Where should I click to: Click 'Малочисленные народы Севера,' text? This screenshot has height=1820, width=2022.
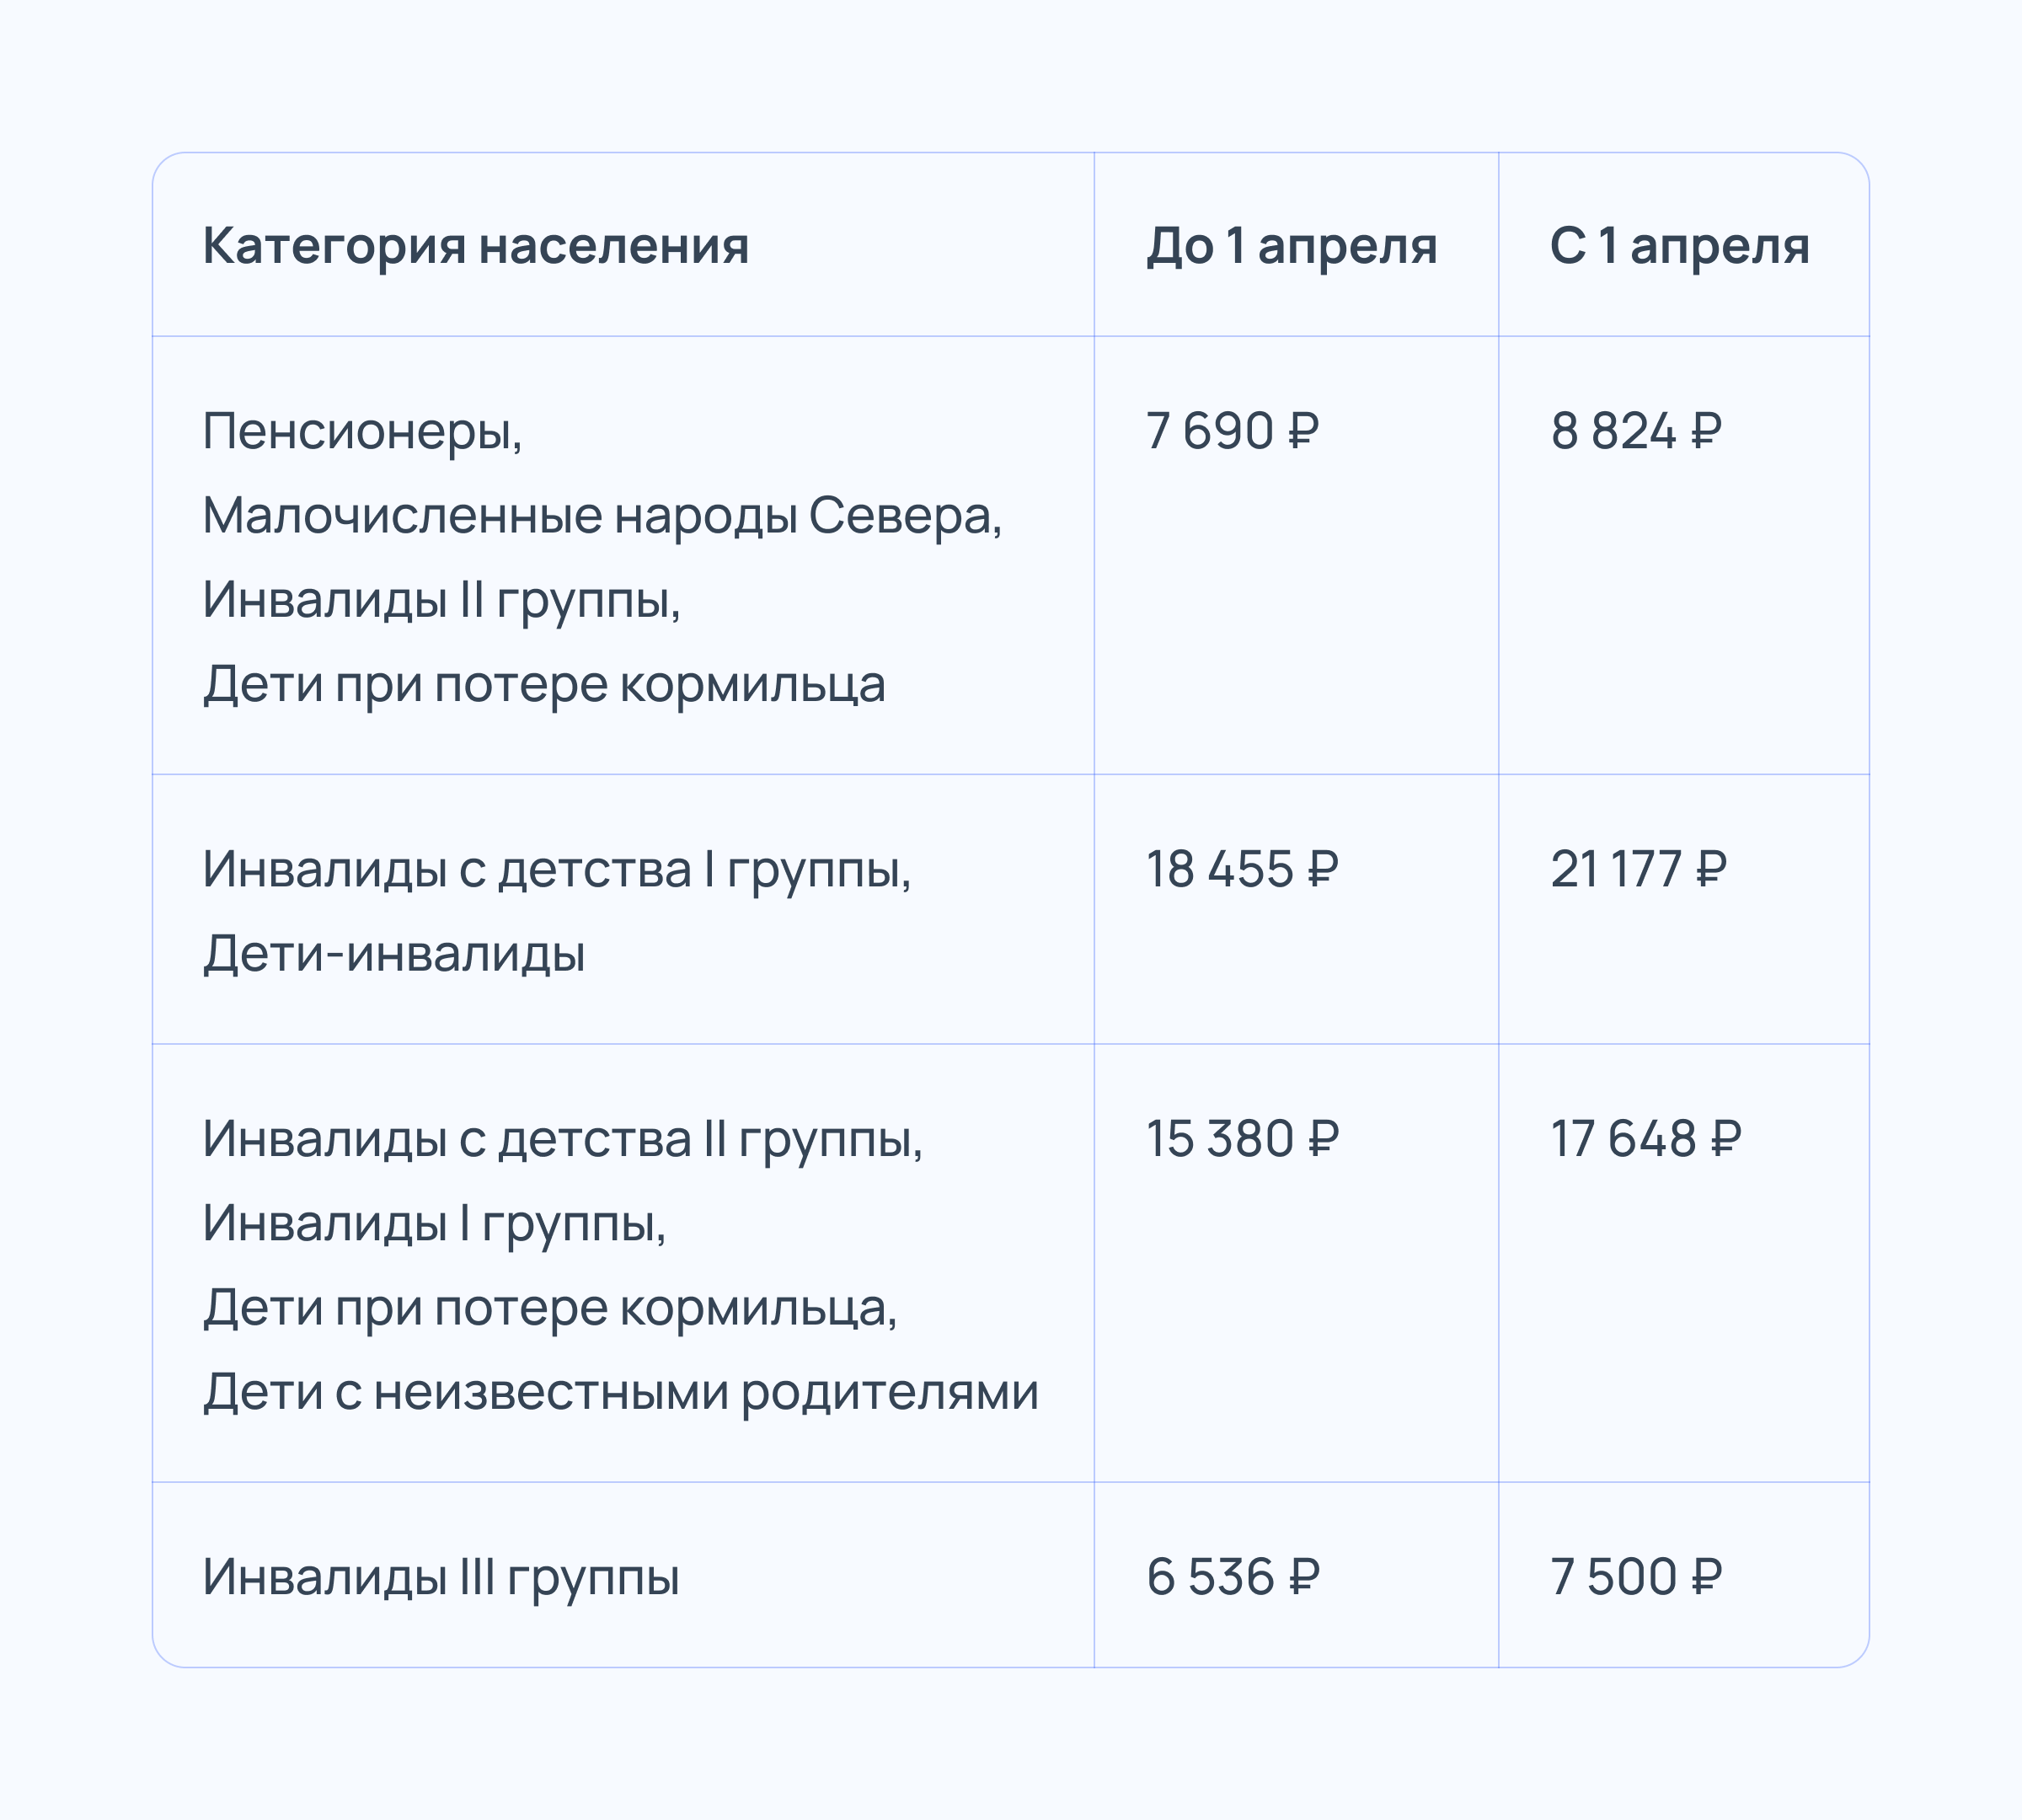[x=603, y=517]
